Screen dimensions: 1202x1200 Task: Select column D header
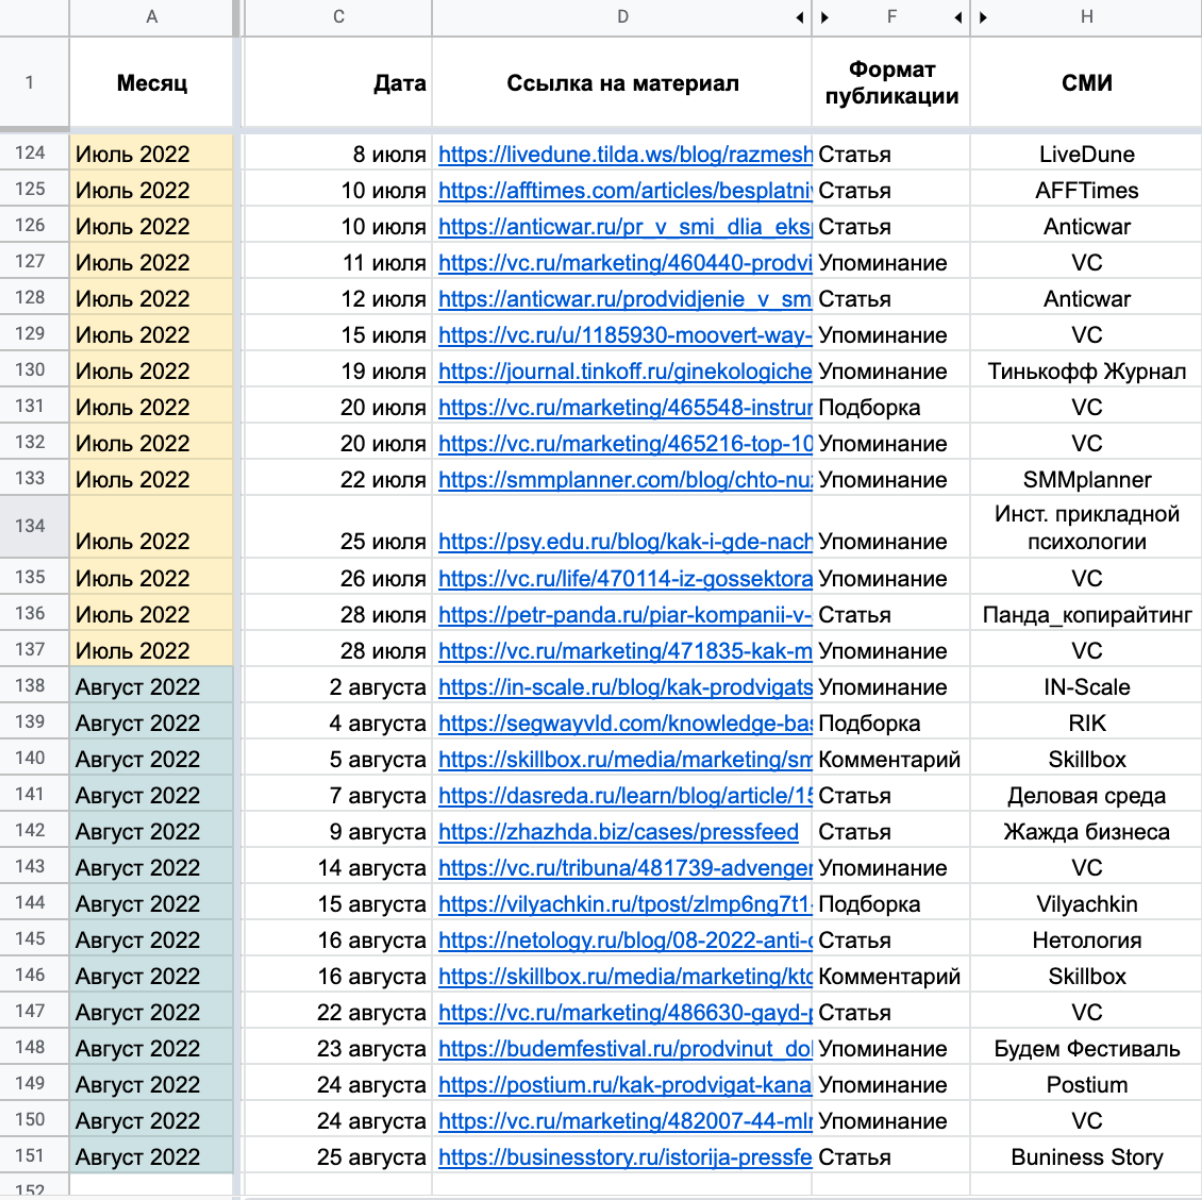click(x=623, y=17)
